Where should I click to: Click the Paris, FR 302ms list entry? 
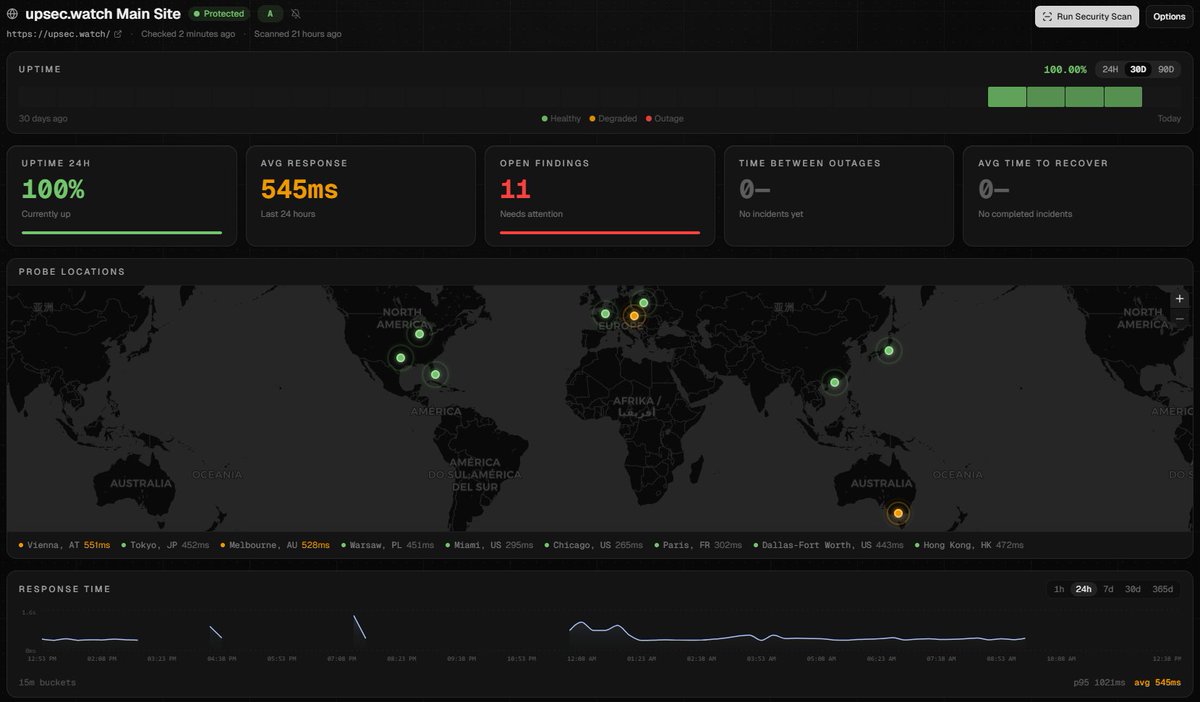point(698,545)
